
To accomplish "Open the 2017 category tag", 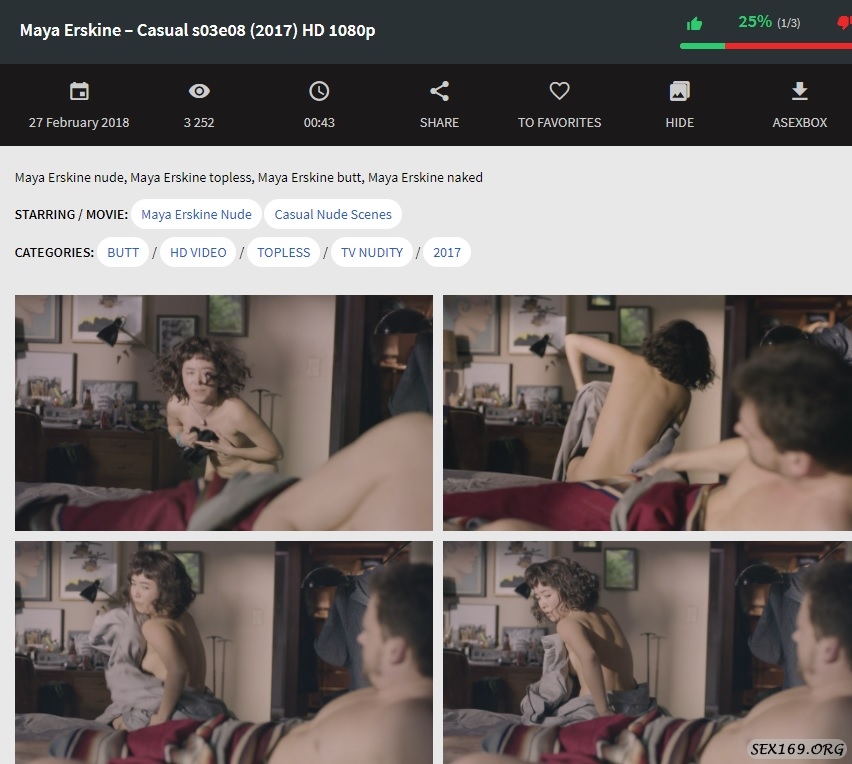I will [x=447, y=252].
